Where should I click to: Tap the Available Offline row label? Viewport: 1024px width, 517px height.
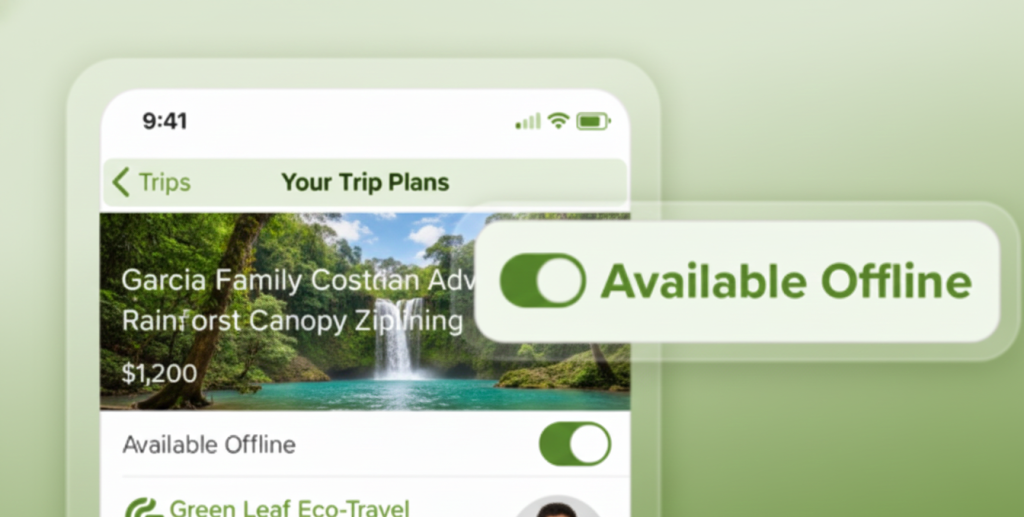209,445
